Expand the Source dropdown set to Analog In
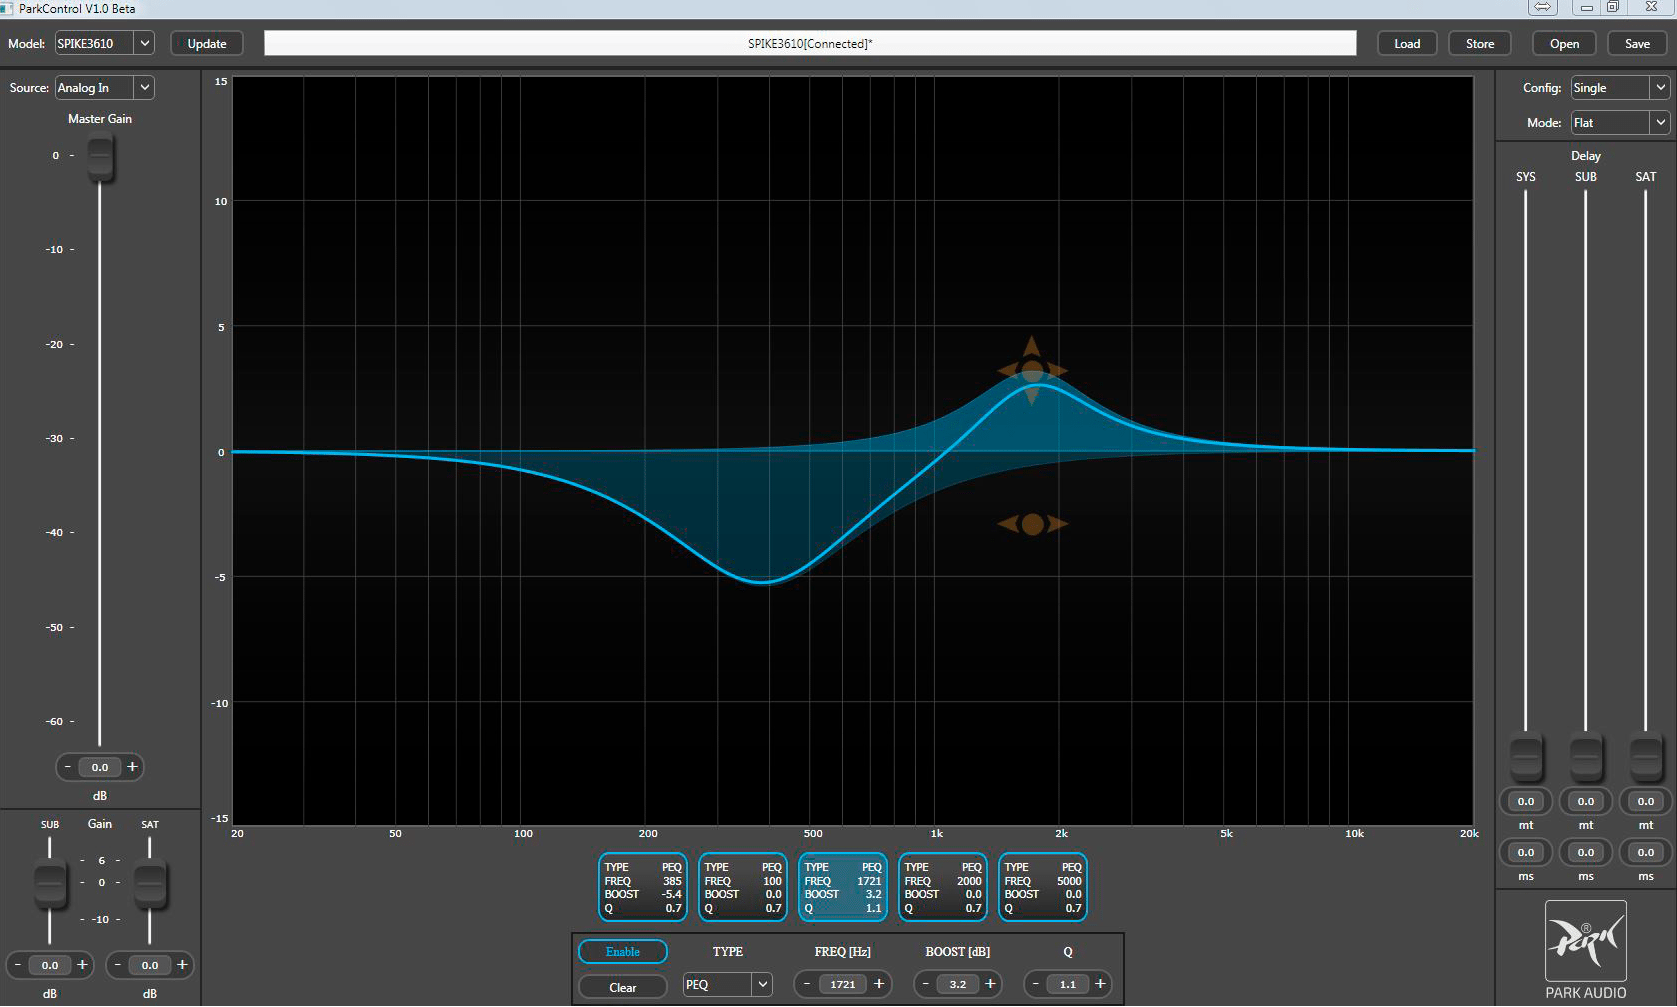1677x1007 pixels. (104, 88)
